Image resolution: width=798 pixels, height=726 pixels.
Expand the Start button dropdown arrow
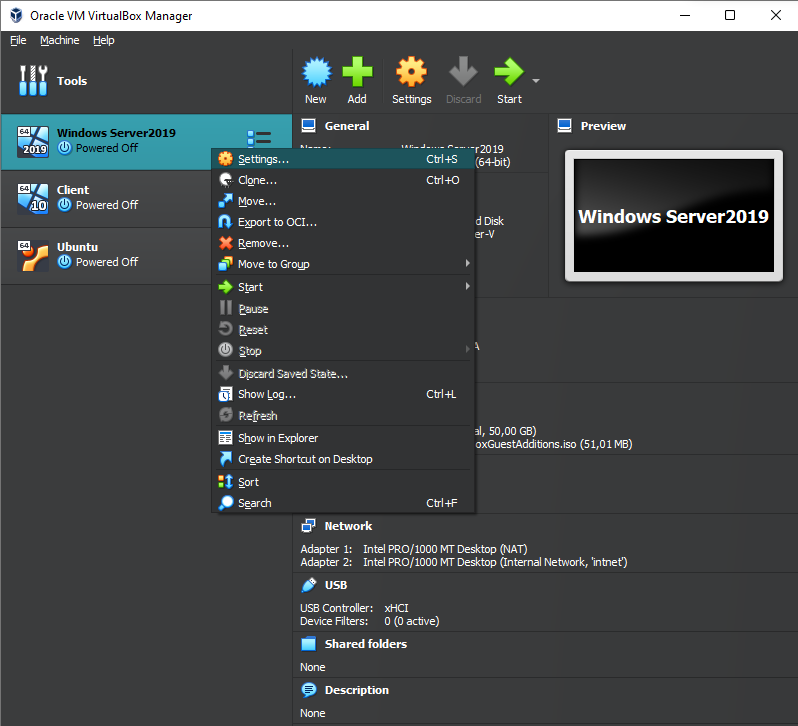pyautogui.click(x=536, y=81)
